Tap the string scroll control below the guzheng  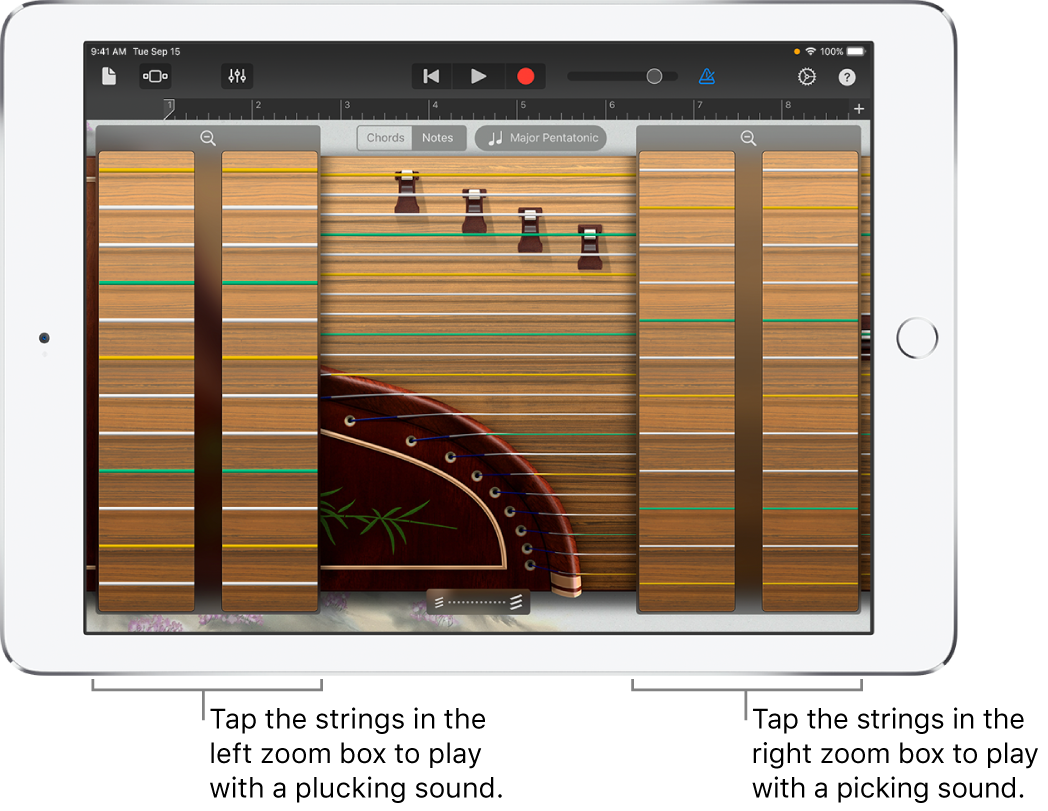coord(478,602)
